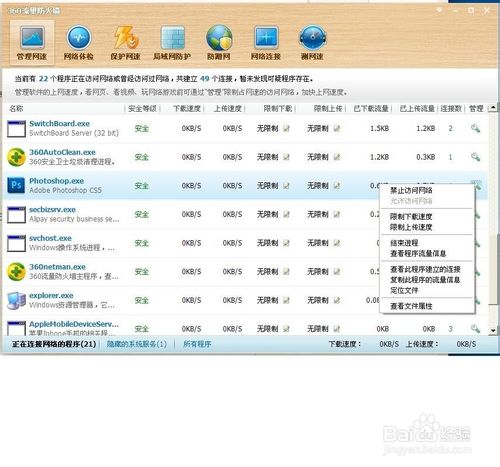Screen dimensions: 500x467
Task: Edit upload limit for svchost.exe
Action: [337, 243]
